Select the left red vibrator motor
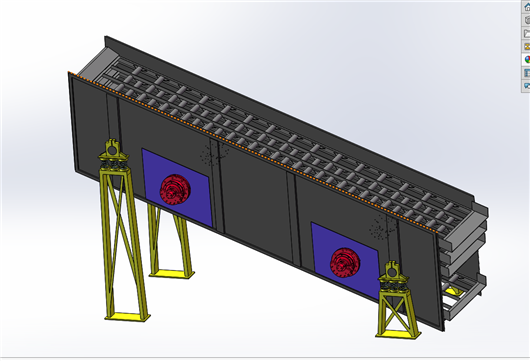 click(x=175, y=189)
